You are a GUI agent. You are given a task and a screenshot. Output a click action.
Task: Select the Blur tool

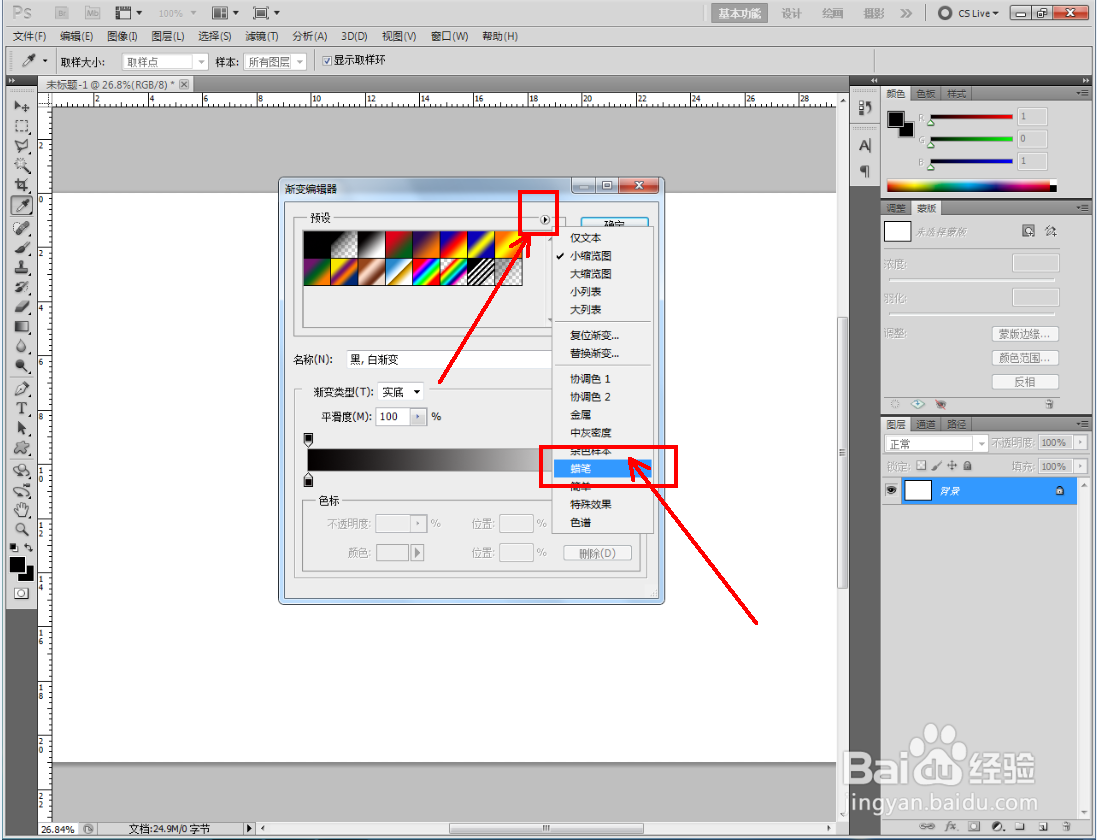22,346
